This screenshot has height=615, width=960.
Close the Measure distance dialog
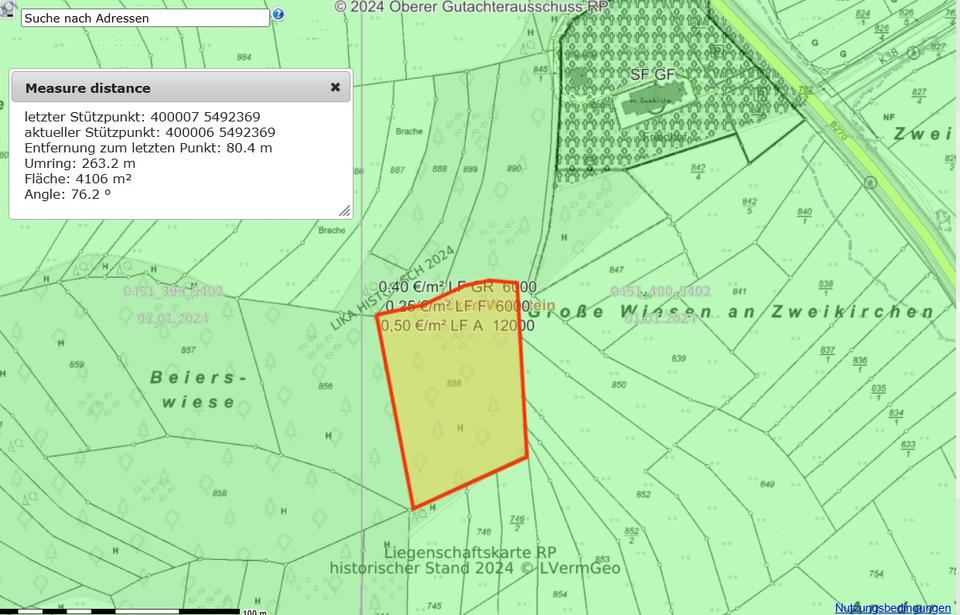coord(335,87)
